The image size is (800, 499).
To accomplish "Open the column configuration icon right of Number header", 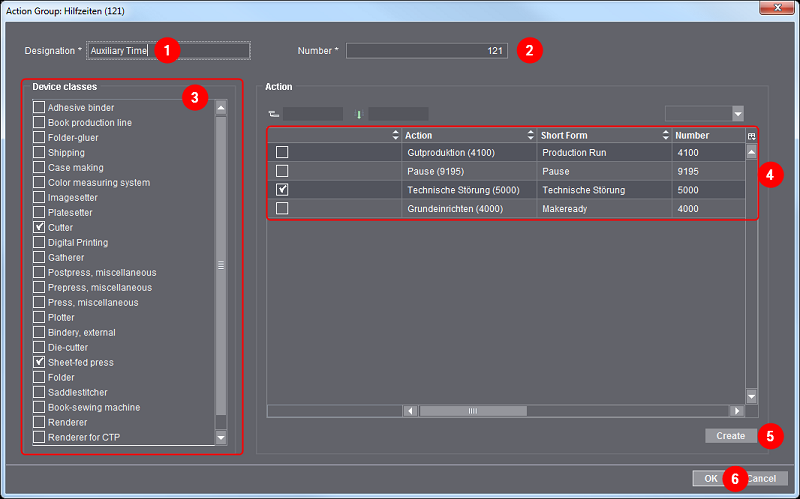I will (x=751, y=135).
